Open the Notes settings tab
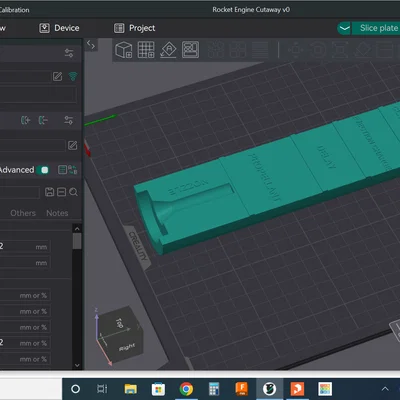Viewport: 400px width, 400px height. pos(57,213)
